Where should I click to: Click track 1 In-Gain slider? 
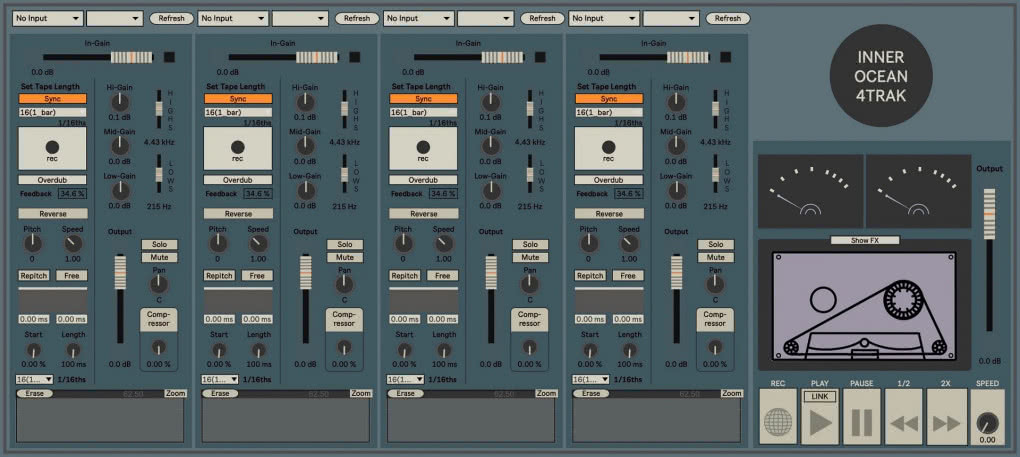tap(98, 57)
